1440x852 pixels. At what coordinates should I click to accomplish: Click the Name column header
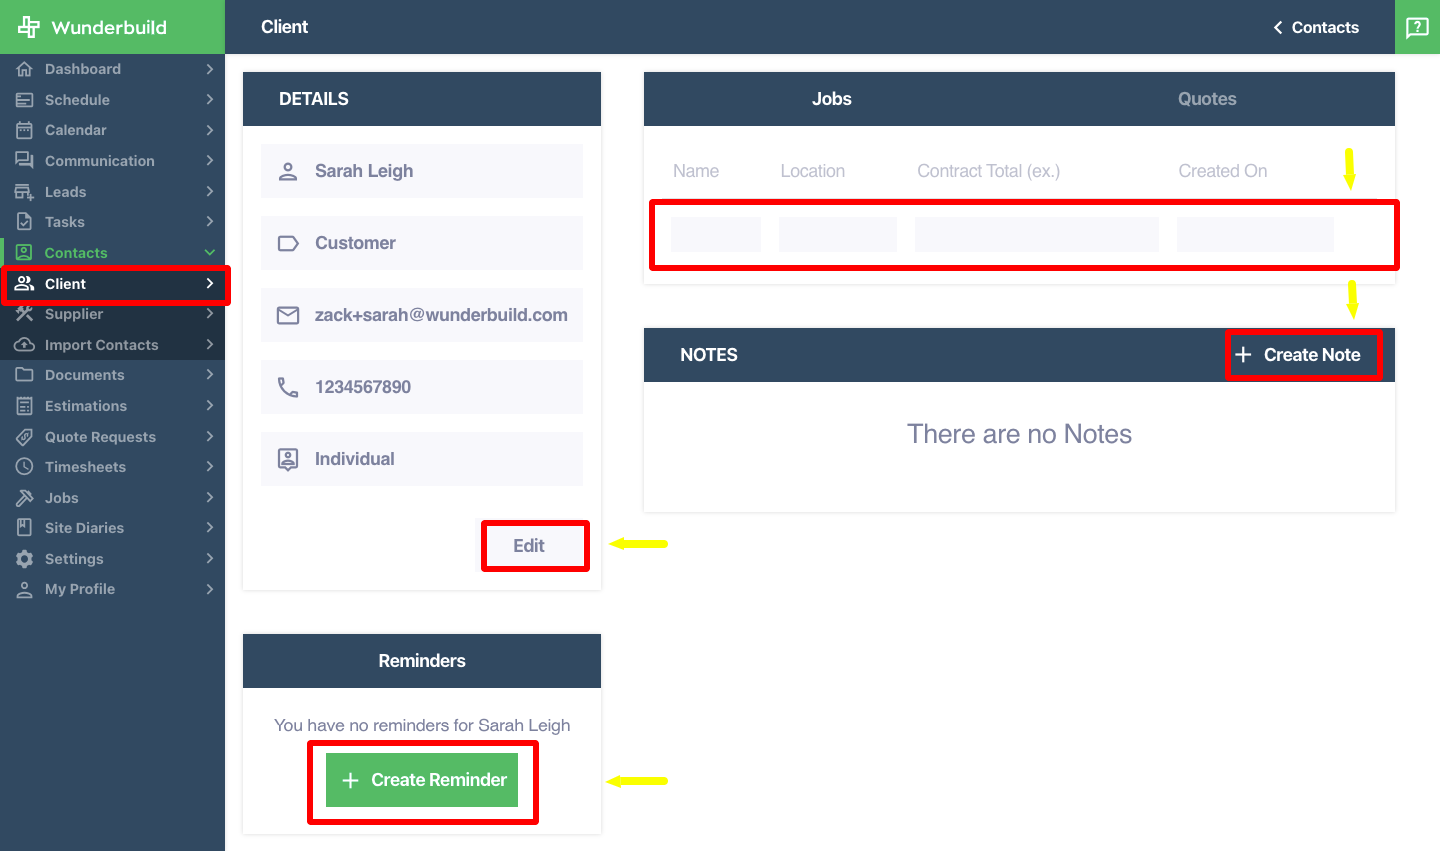(696, 171)
